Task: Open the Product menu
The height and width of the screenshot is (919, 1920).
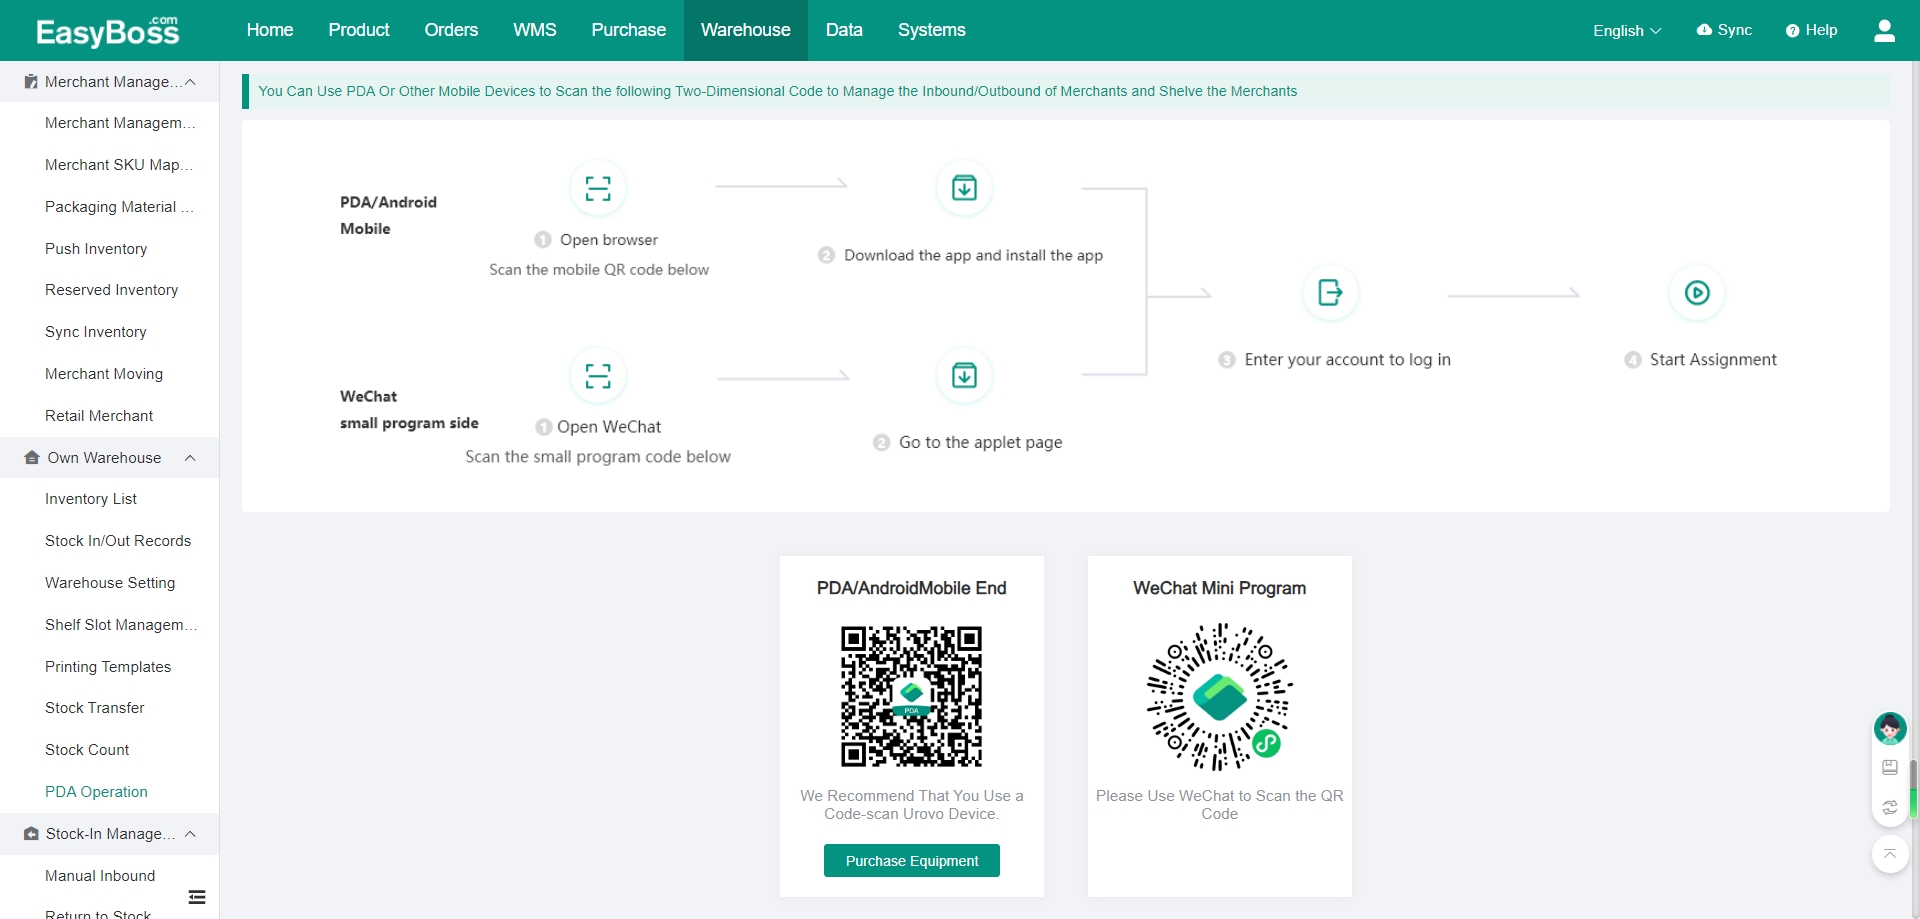Action: point(359,30)
